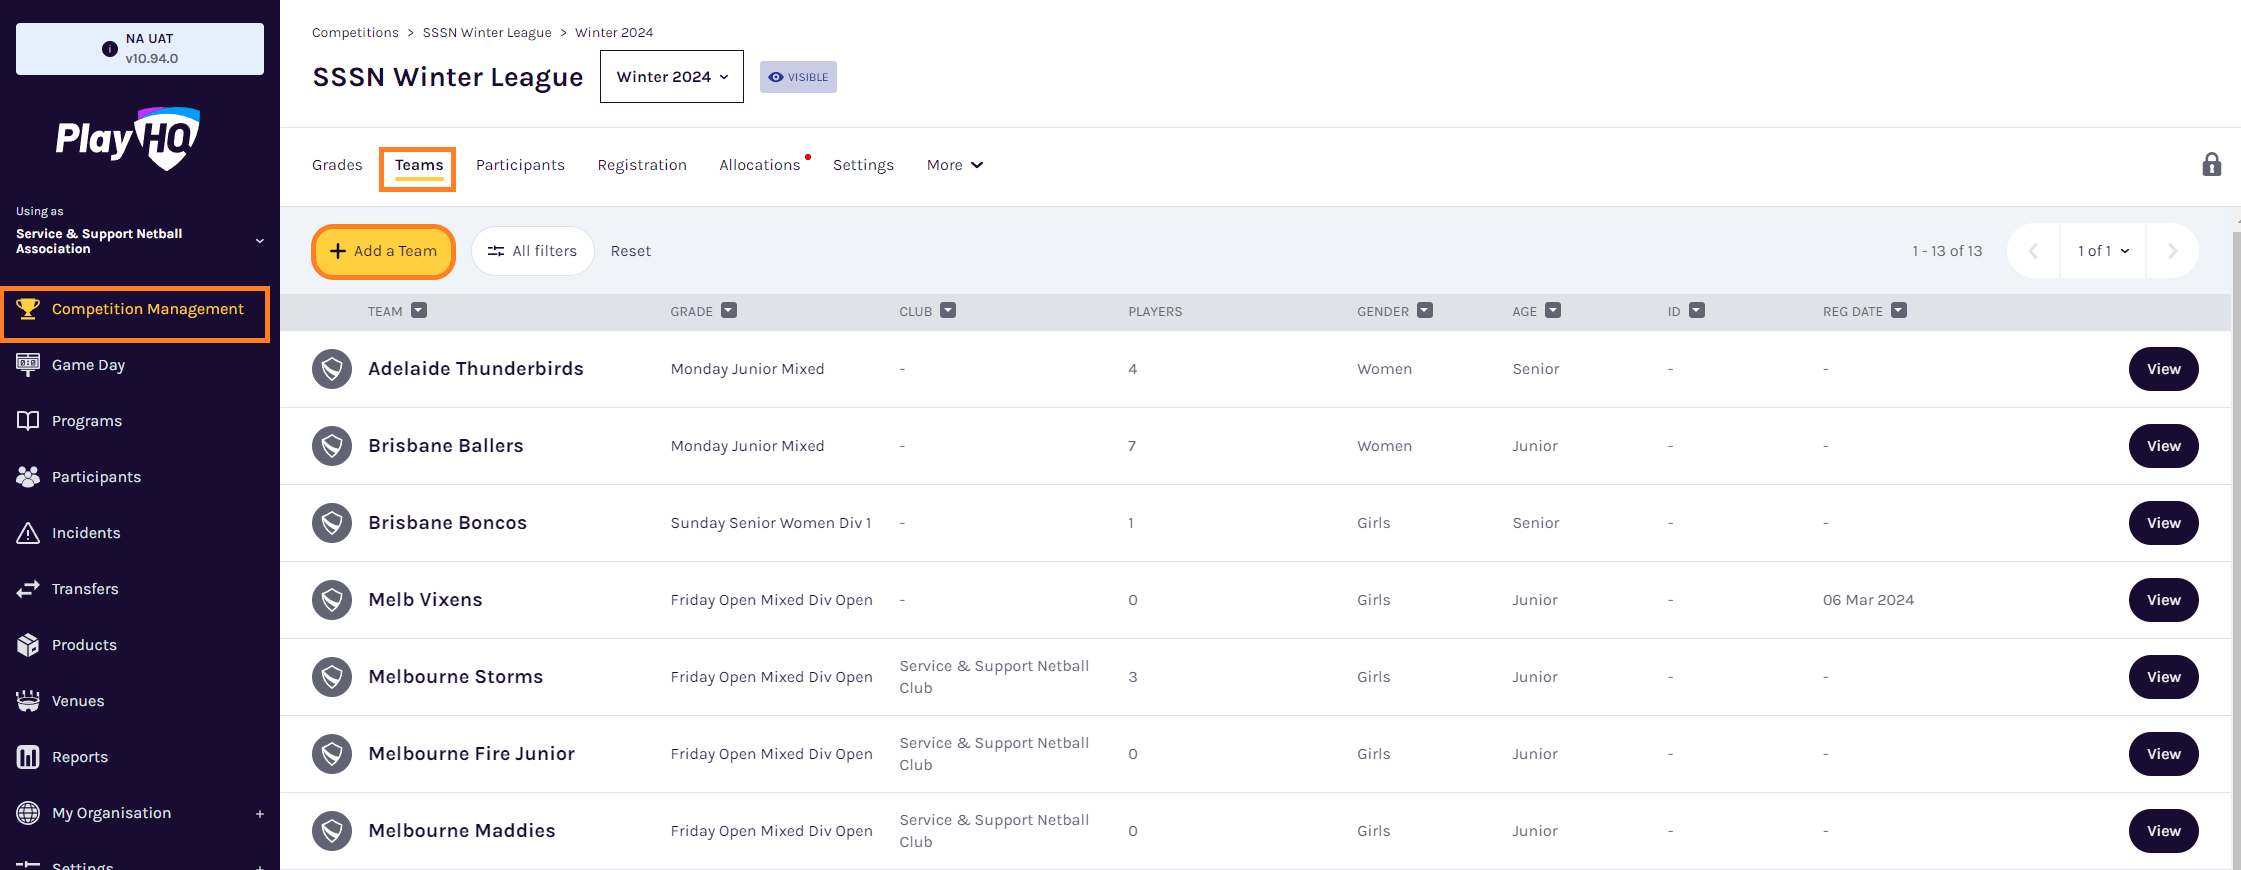This screenshot has width=2241, height=870.
Task: Toggle the VISIBLE eye badge
Action: [798, 77]
